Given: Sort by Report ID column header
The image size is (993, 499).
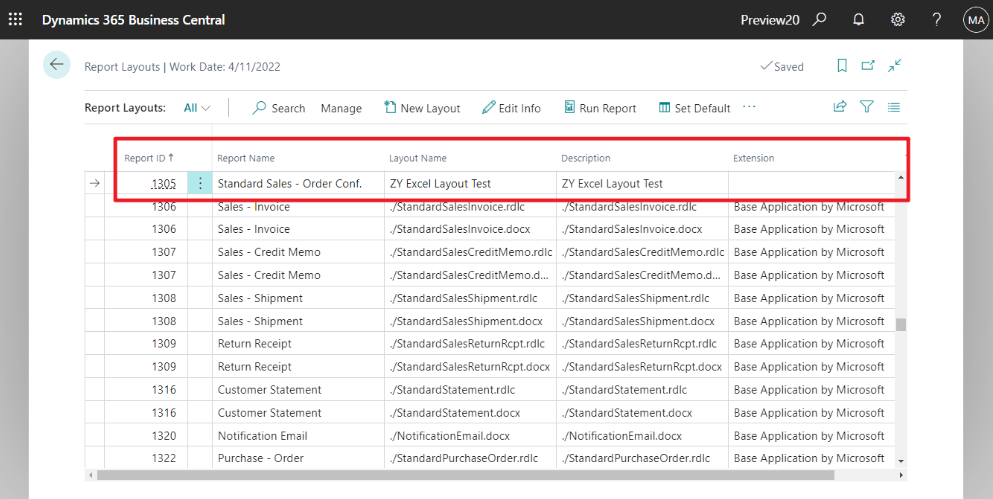Looking at the screenshot, I should (x=149, y=158).
